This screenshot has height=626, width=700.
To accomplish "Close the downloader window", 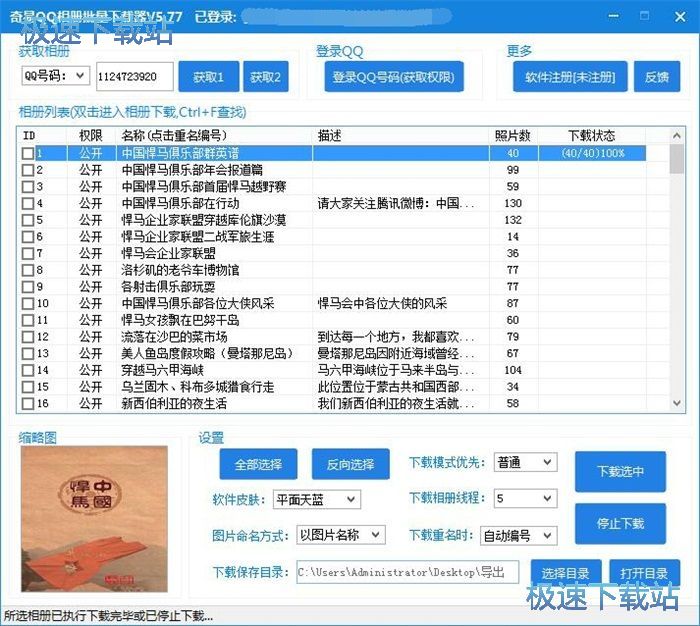I will 680,17.
